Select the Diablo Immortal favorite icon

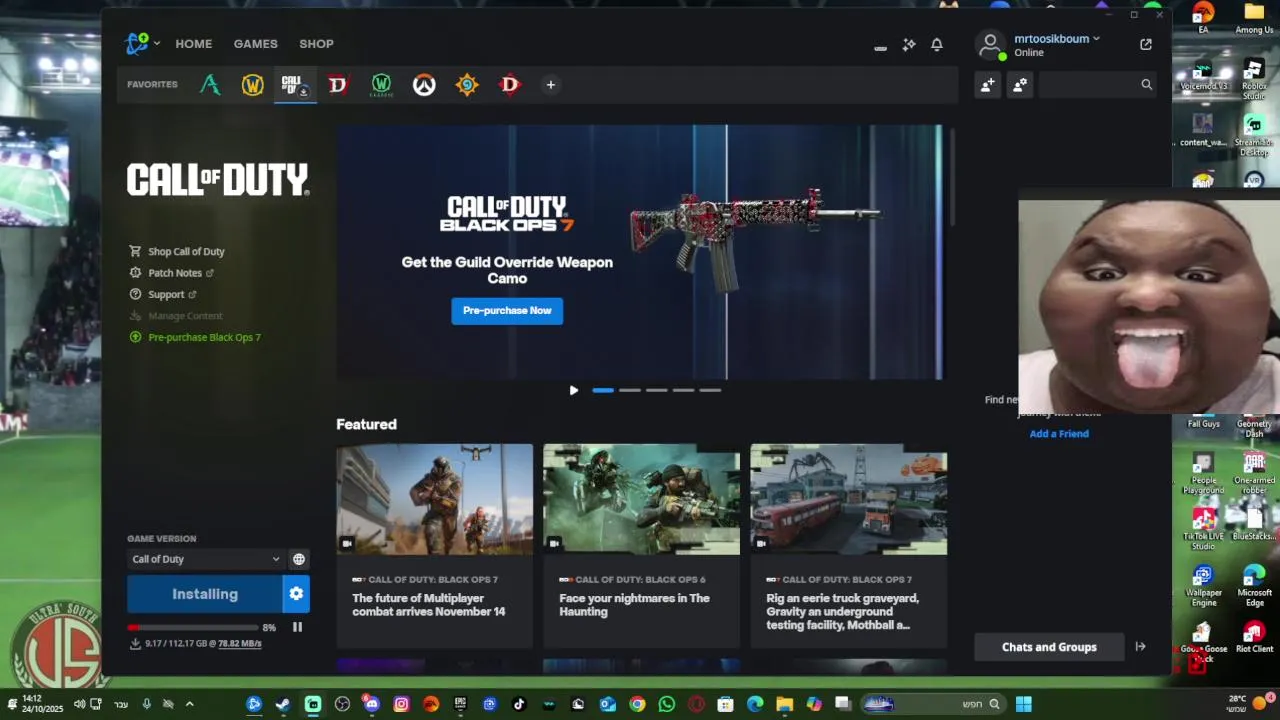point(510,85)
